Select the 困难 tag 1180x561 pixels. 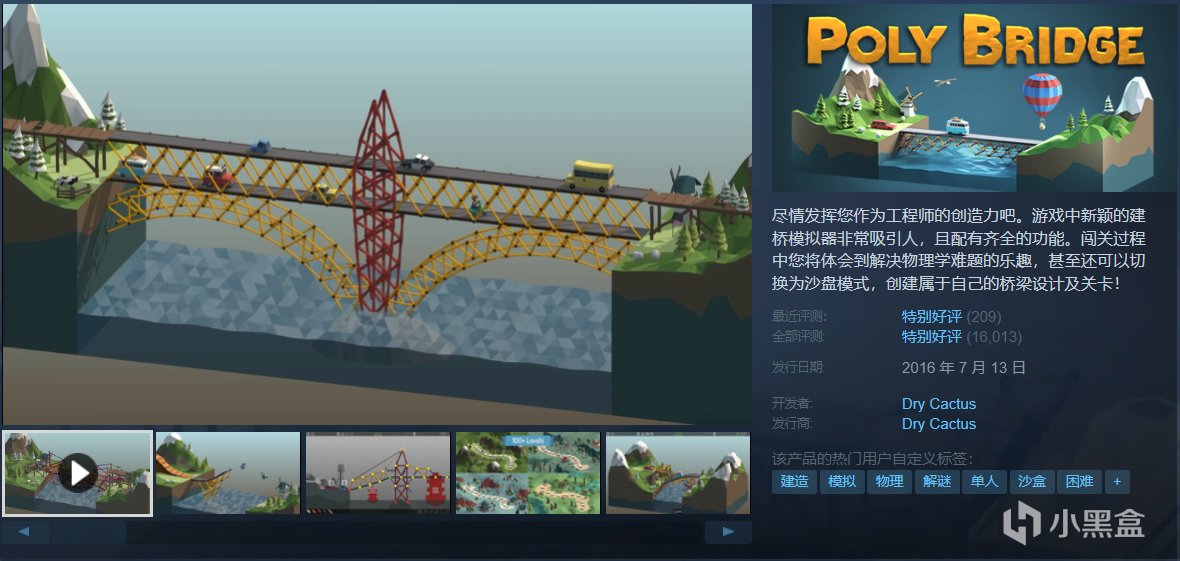[1079, 482]
